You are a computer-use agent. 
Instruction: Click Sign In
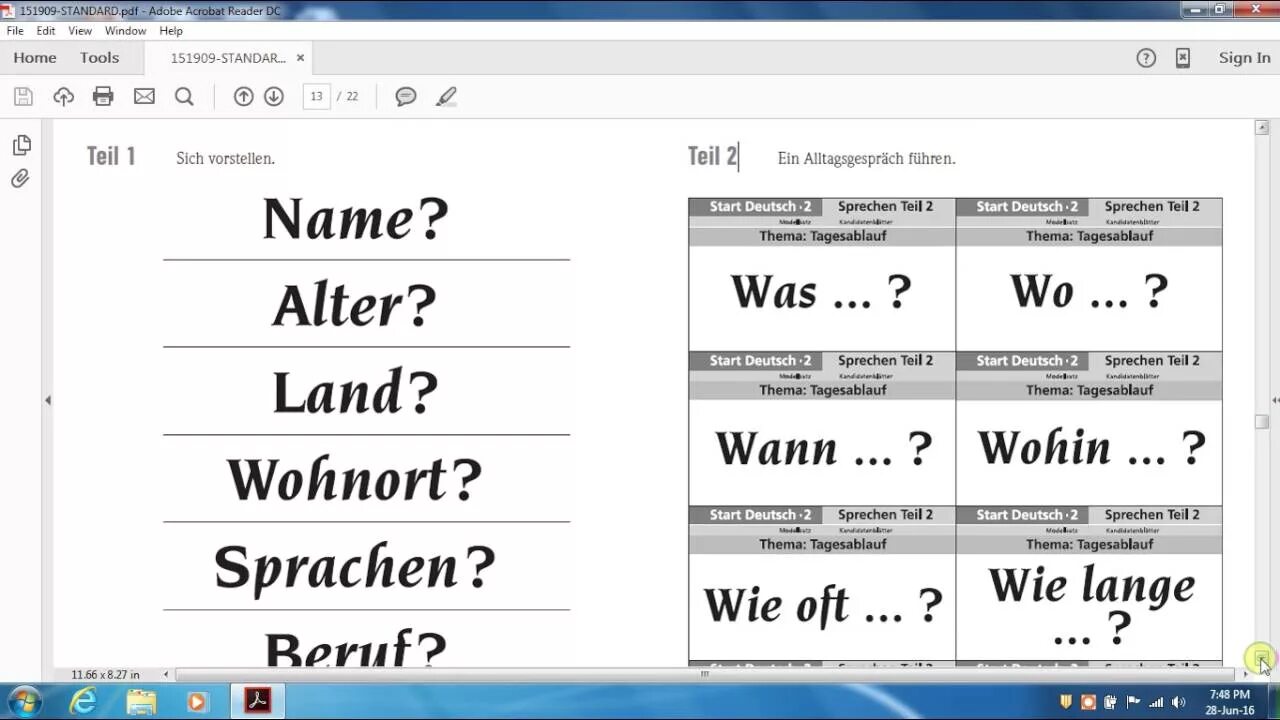(1244, 58)
